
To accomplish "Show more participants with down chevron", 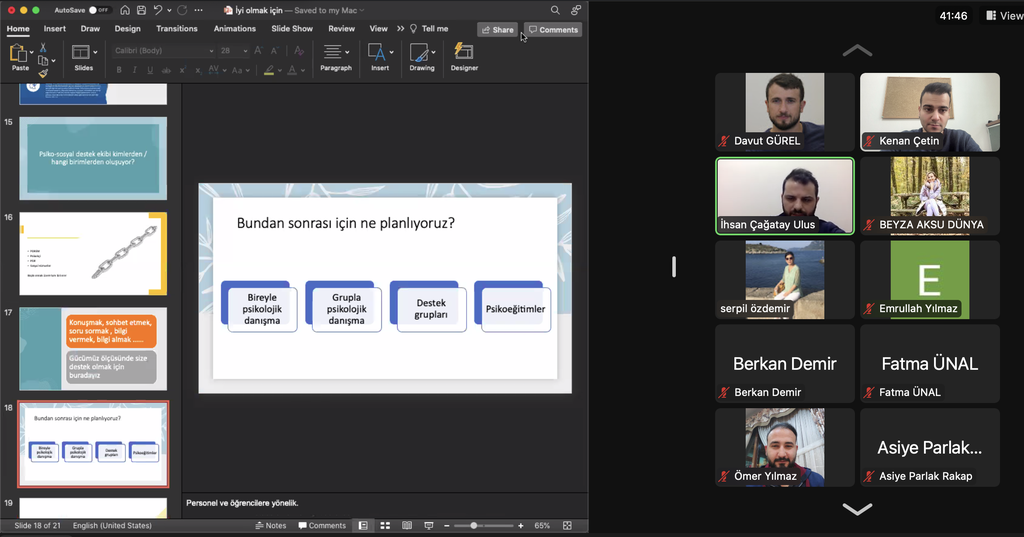I will [x=857, y=509].
